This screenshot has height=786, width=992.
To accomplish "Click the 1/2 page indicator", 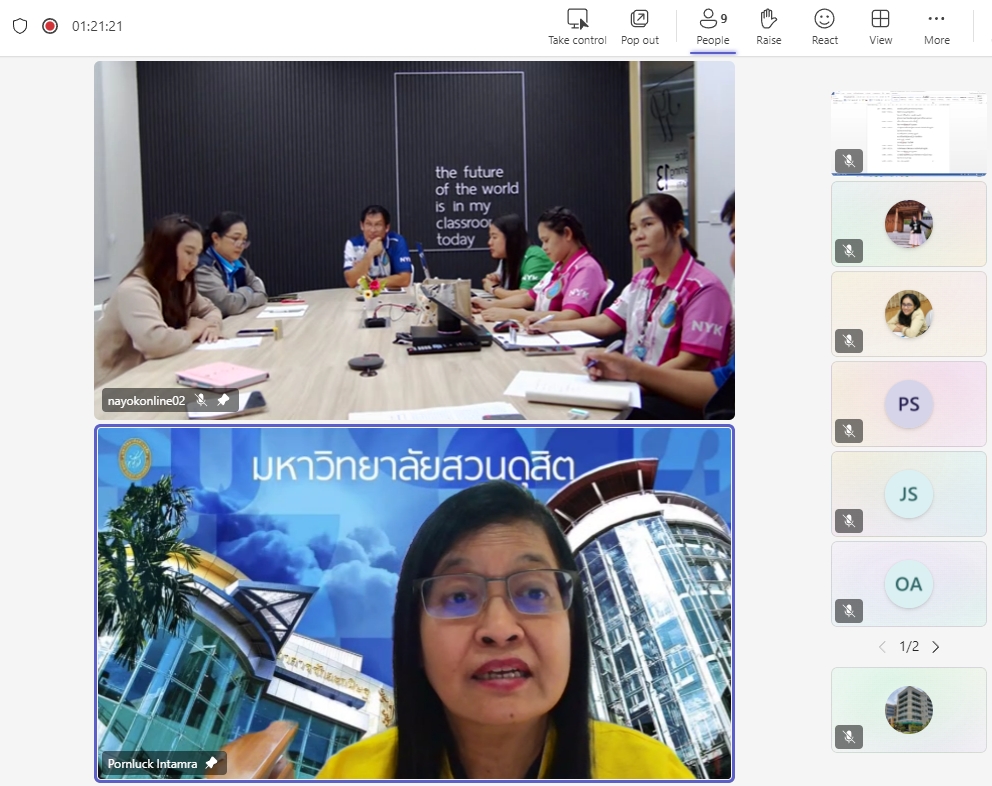I will [x=909, y=646].
